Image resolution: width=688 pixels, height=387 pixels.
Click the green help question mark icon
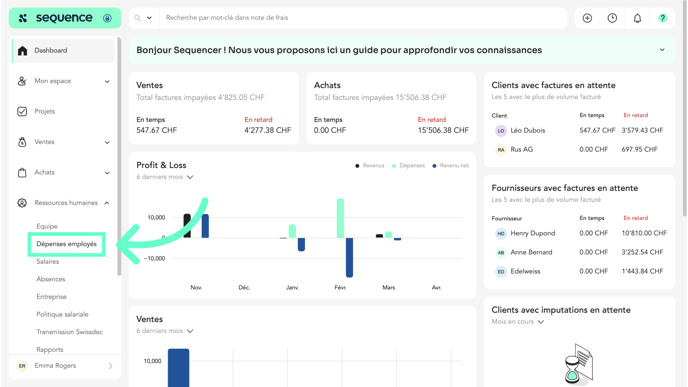tap(663, 18)
